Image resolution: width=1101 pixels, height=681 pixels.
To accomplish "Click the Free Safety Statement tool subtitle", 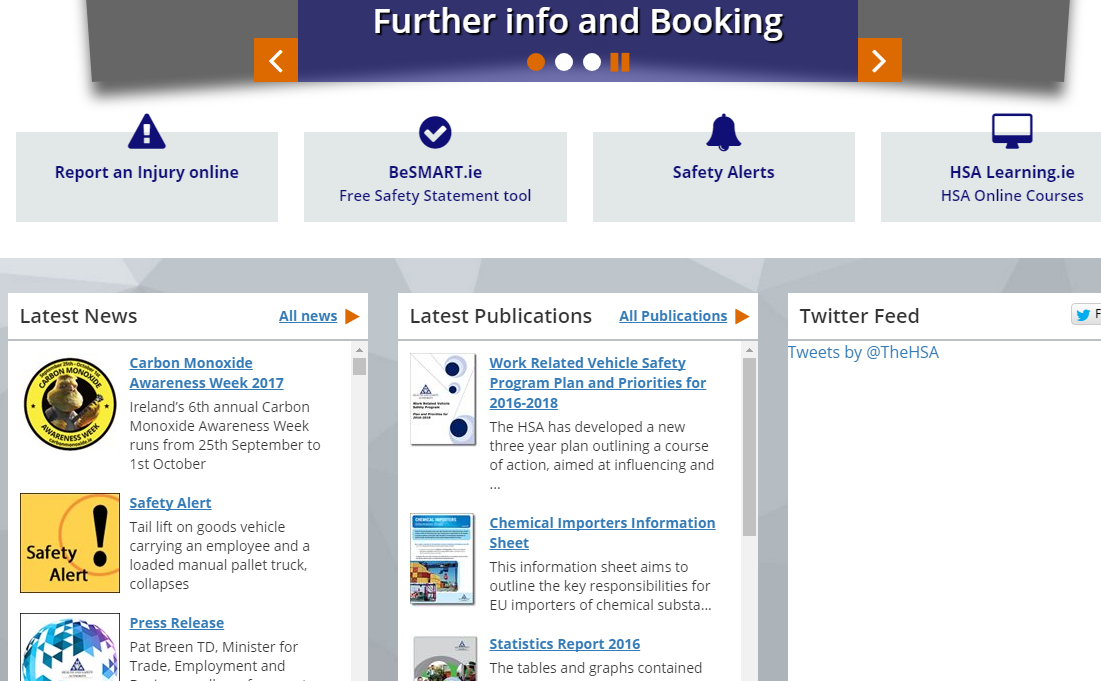I will (435, 196).
